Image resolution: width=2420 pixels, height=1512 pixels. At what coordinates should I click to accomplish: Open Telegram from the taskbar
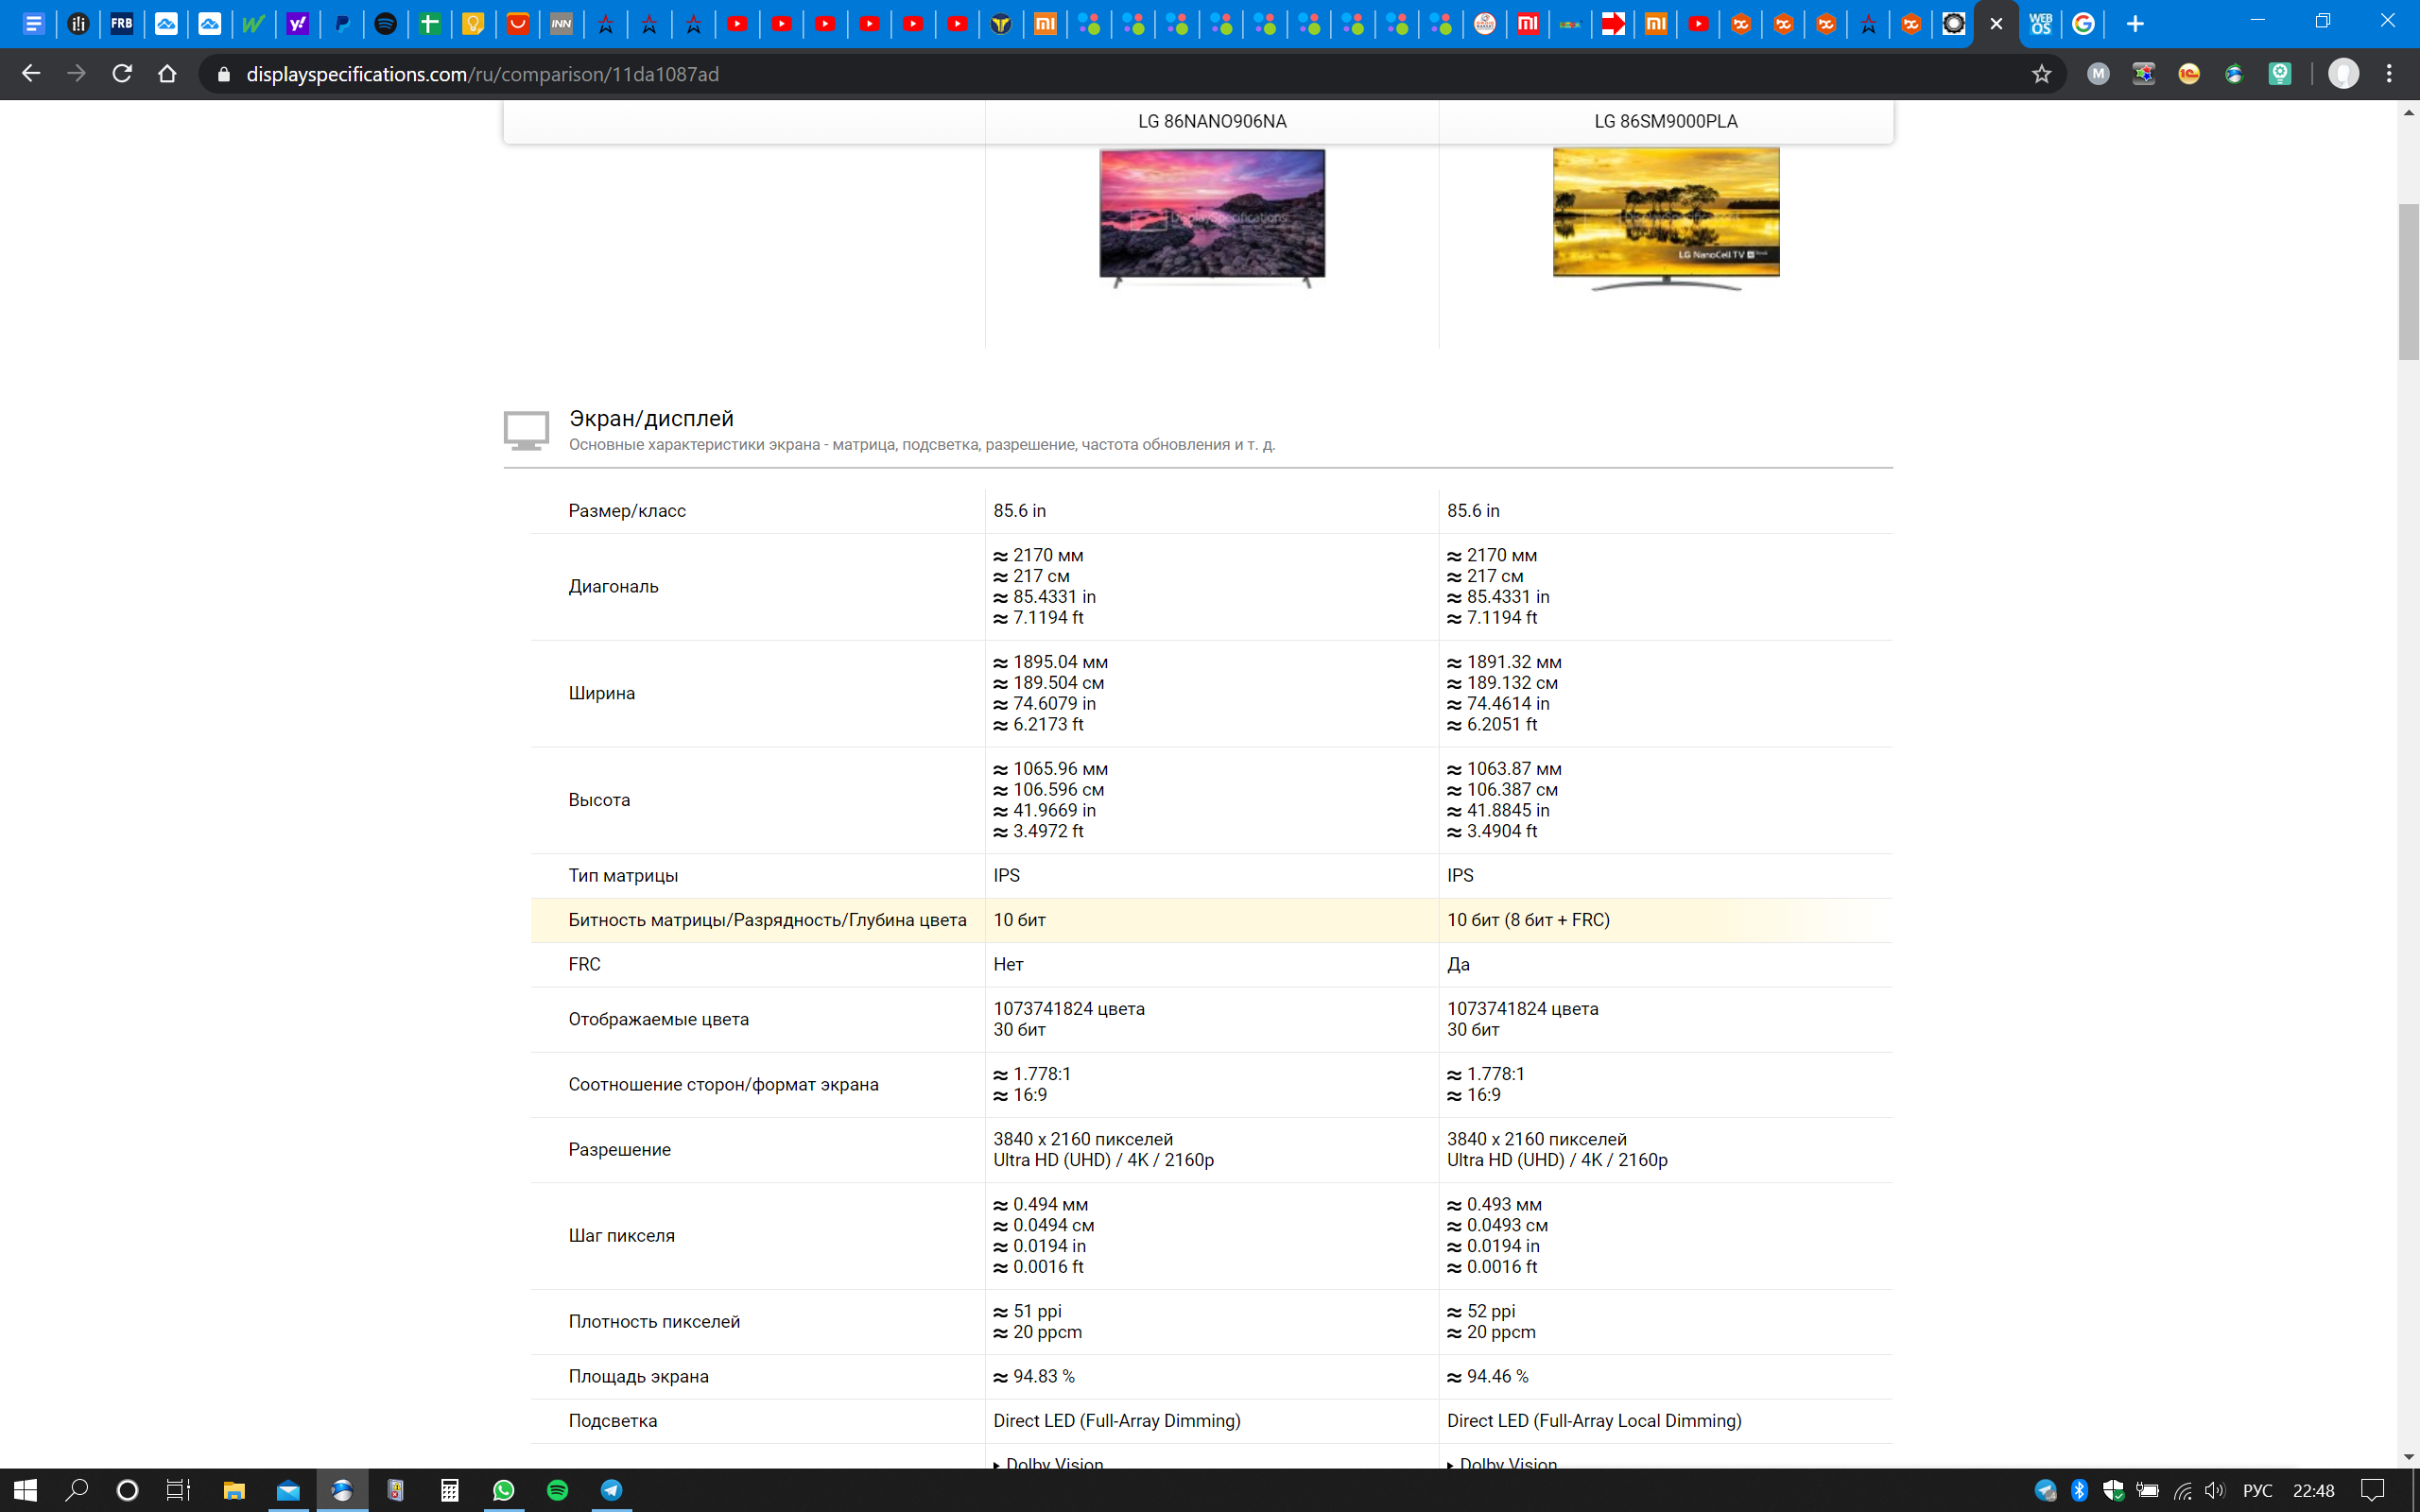coord(611,1490)
